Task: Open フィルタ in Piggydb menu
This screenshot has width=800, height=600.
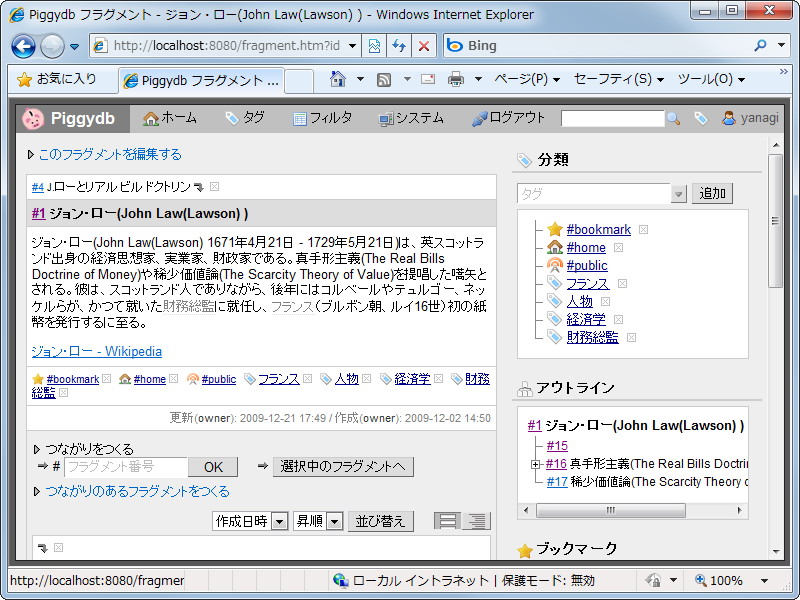Action: coord(322,118)
